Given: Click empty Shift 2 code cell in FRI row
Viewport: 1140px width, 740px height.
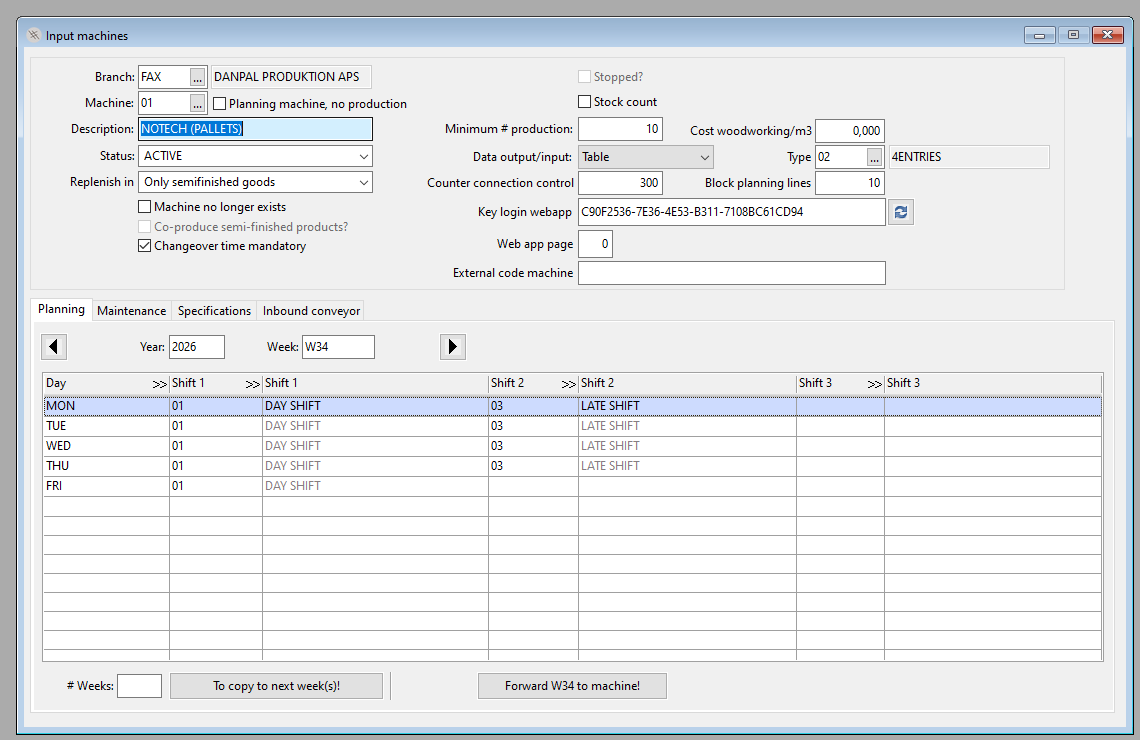Looking at the screenshot, I should (x=534, y=486).
